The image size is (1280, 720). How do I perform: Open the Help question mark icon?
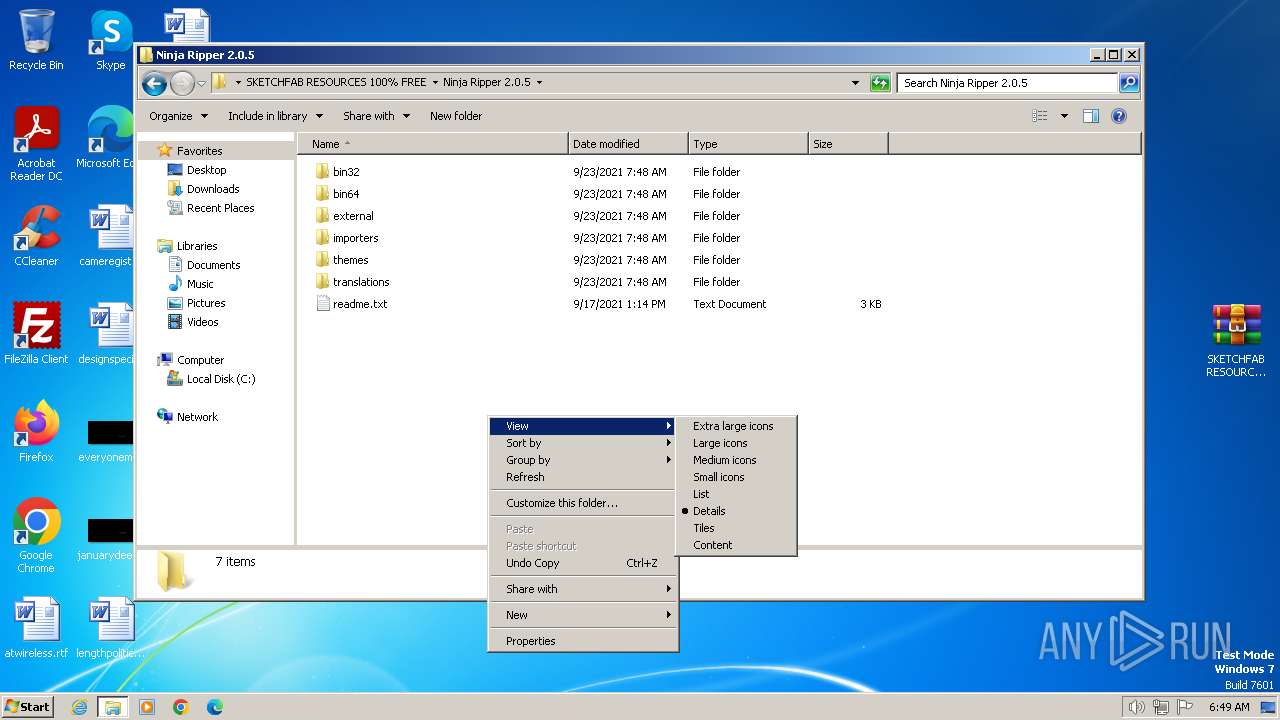tap(1119, 116)
